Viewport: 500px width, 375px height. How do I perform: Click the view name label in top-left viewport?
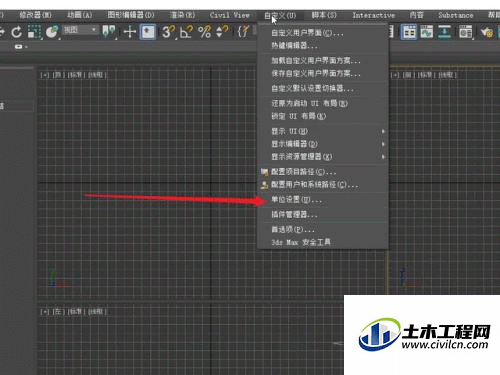[x=59, y=75]
